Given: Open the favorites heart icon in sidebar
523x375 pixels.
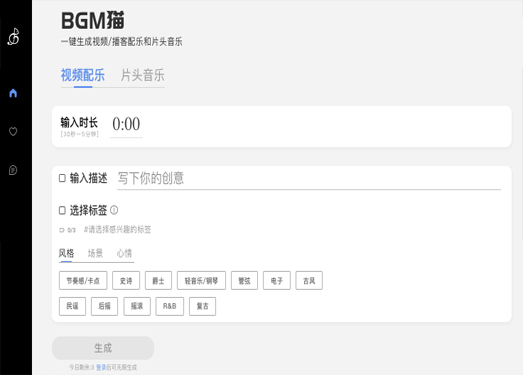Looking at the screenshot, I should click(13, 131).
